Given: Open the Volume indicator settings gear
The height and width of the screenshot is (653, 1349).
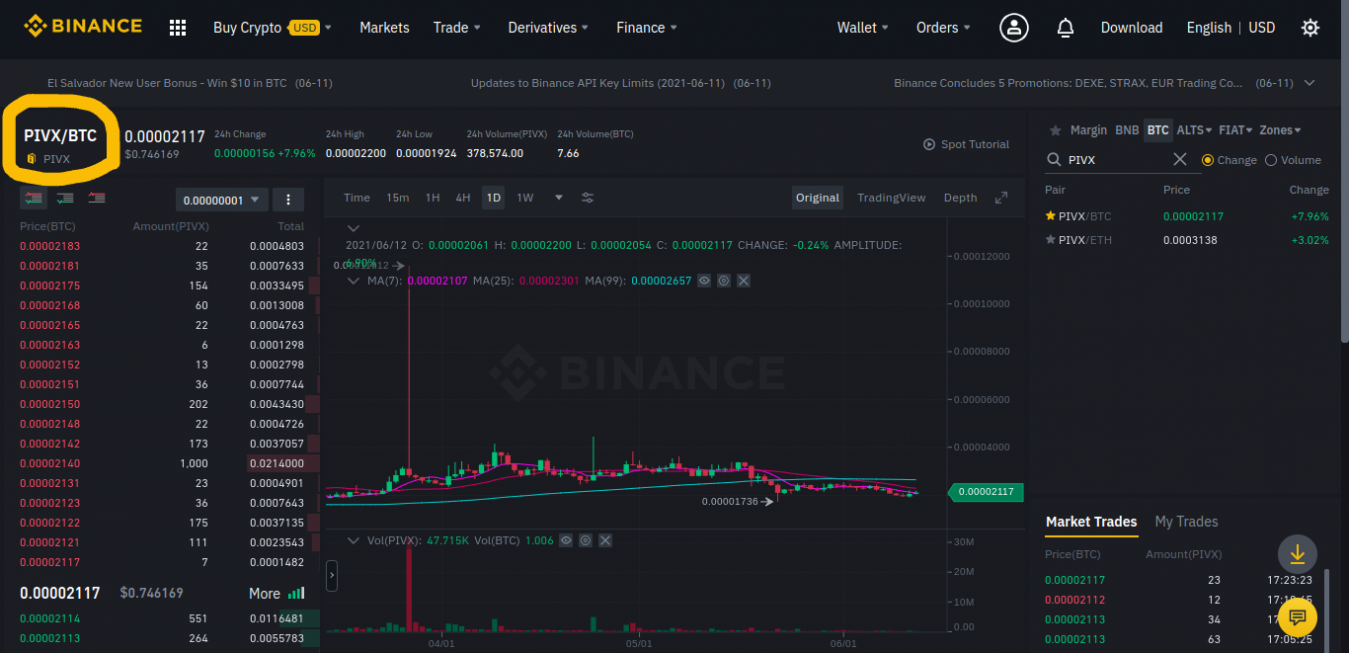Looking at the screenshot, I should click(585, 540).
